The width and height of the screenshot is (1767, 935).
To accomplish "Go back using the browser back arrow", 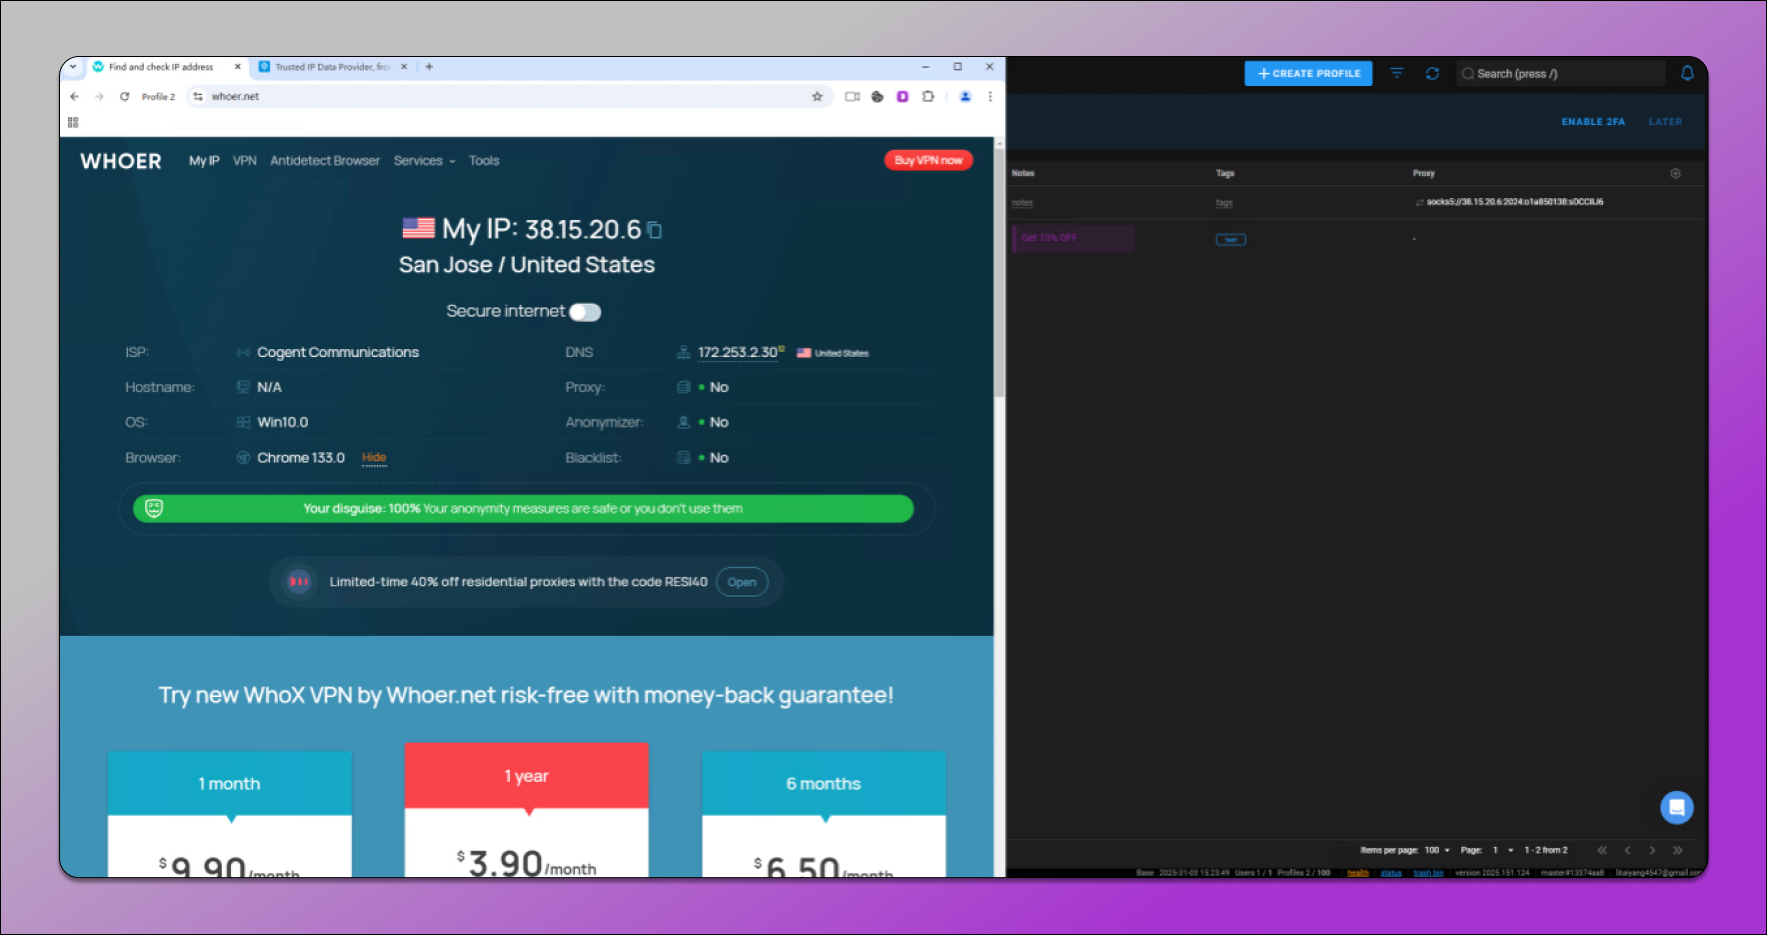I will 74,97.
